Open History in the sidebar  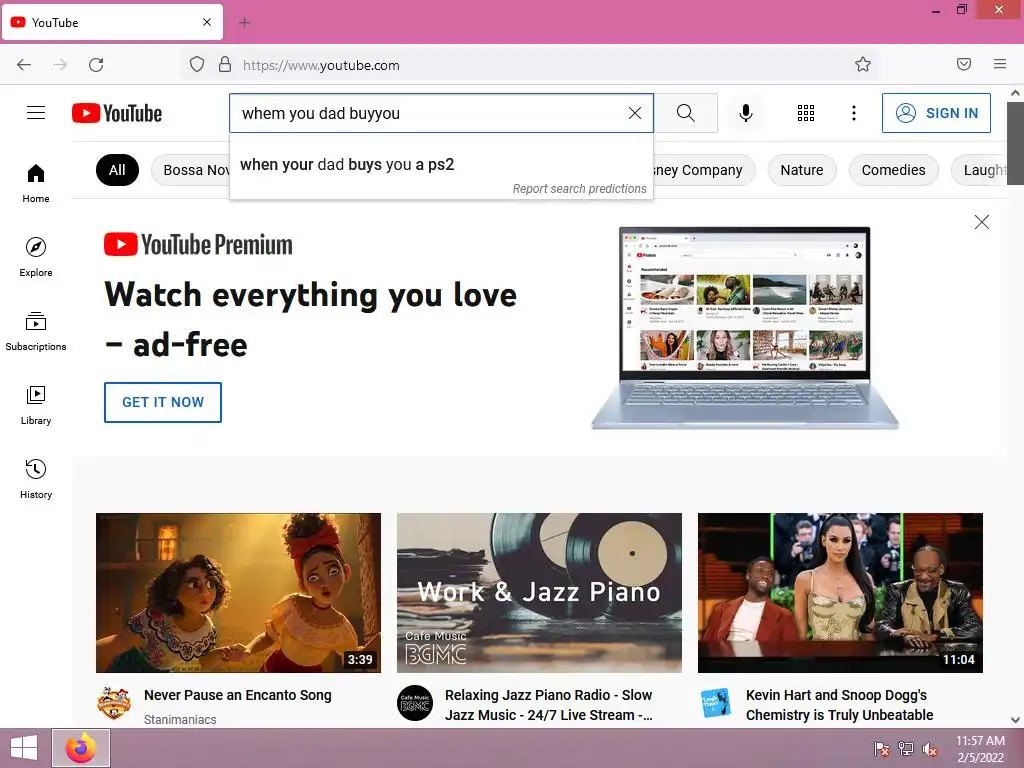pos(36,479)
